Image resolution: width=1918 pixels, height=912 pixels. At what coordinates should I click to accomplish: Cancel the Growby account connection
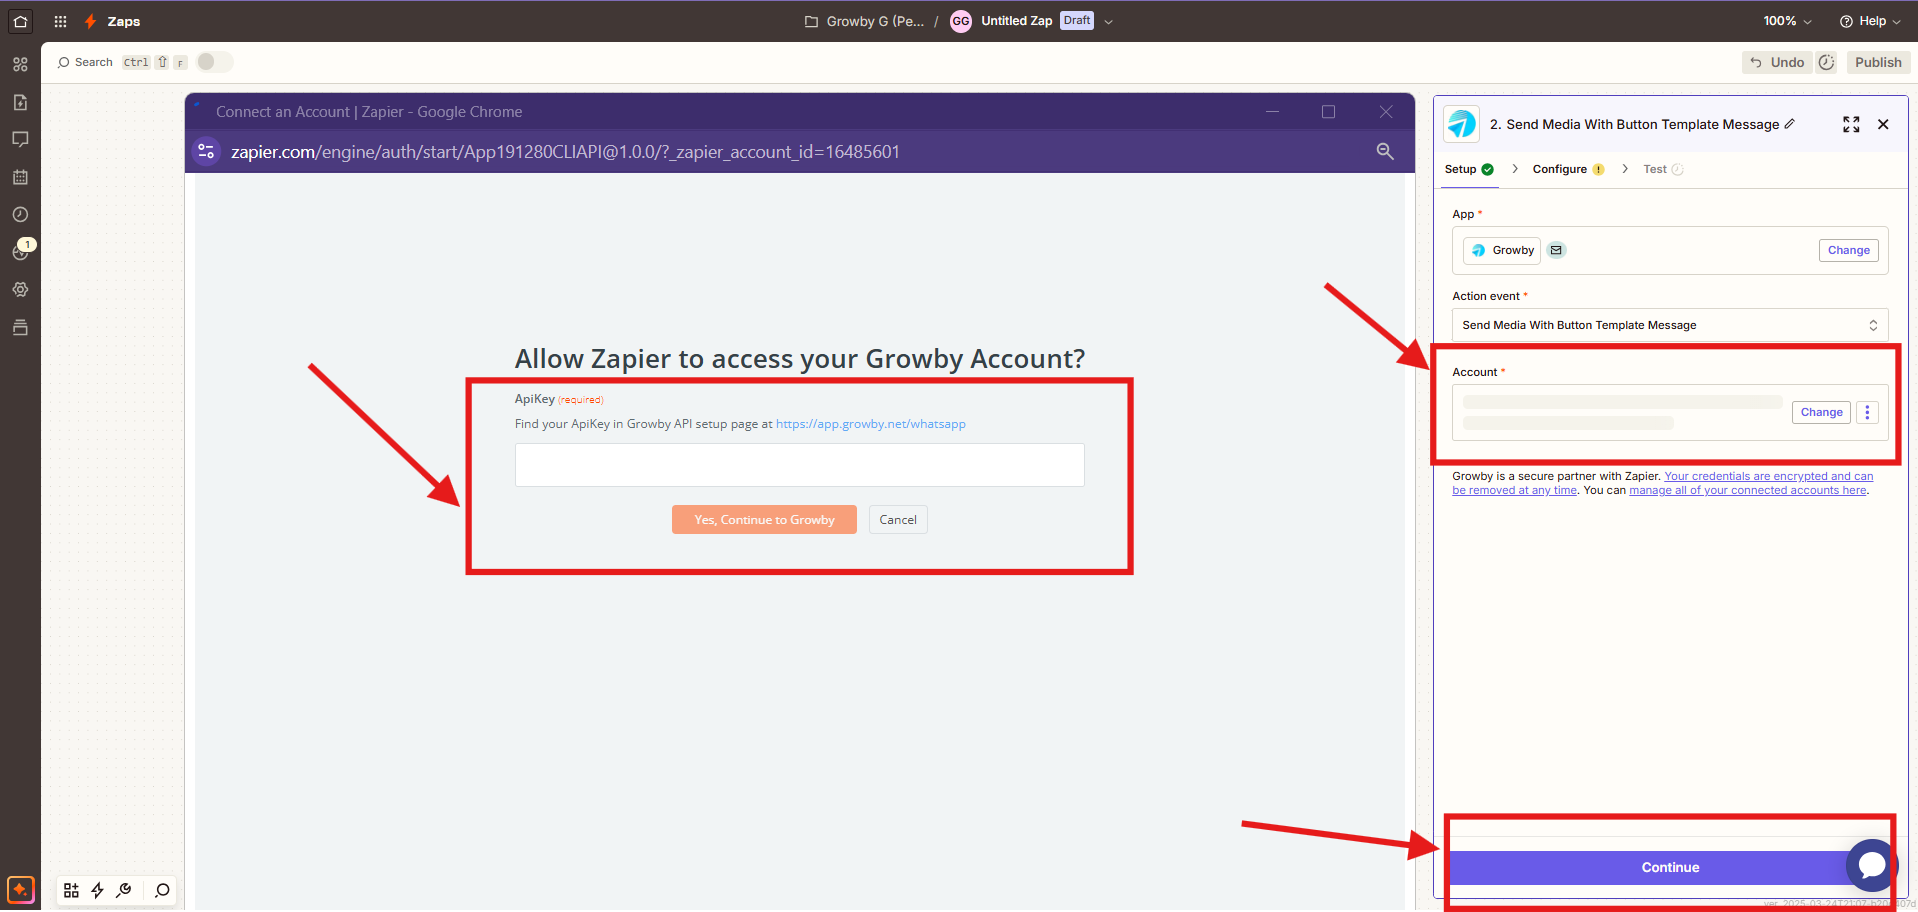(x=898, y=520)
